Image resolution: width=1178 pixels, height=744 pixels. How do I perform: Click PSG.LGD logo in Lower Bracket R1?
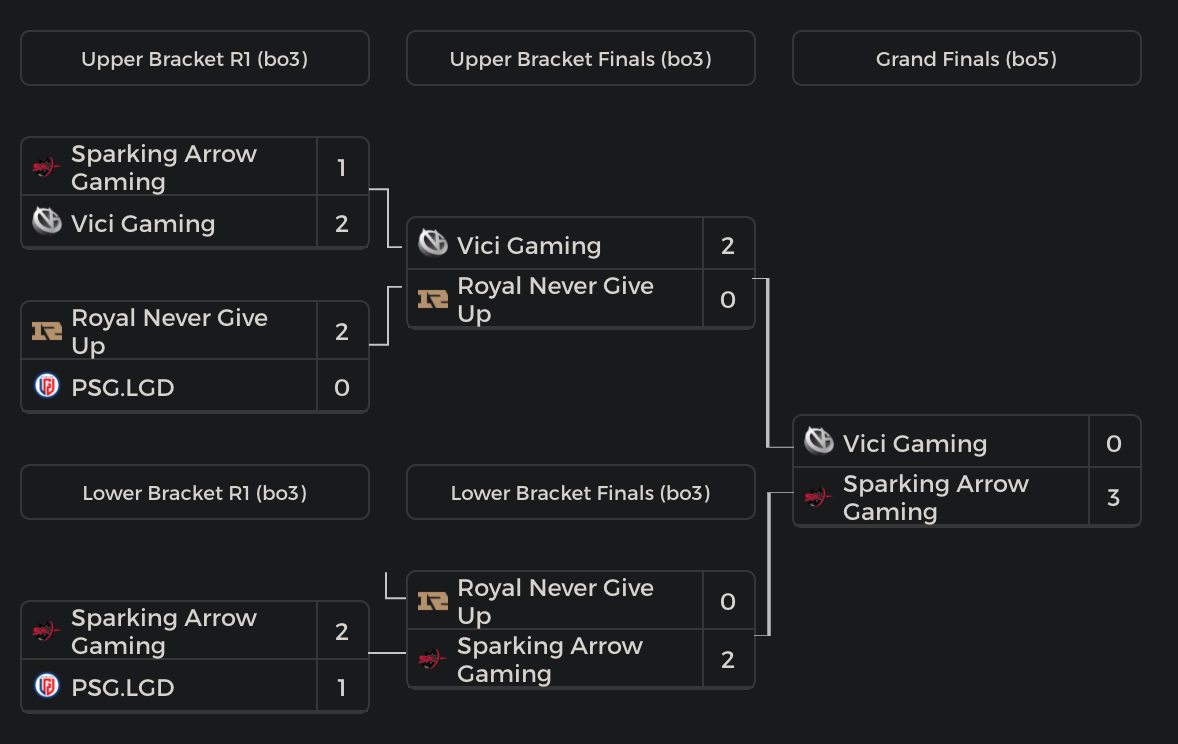pyautogui.click(x=46, y=686)
